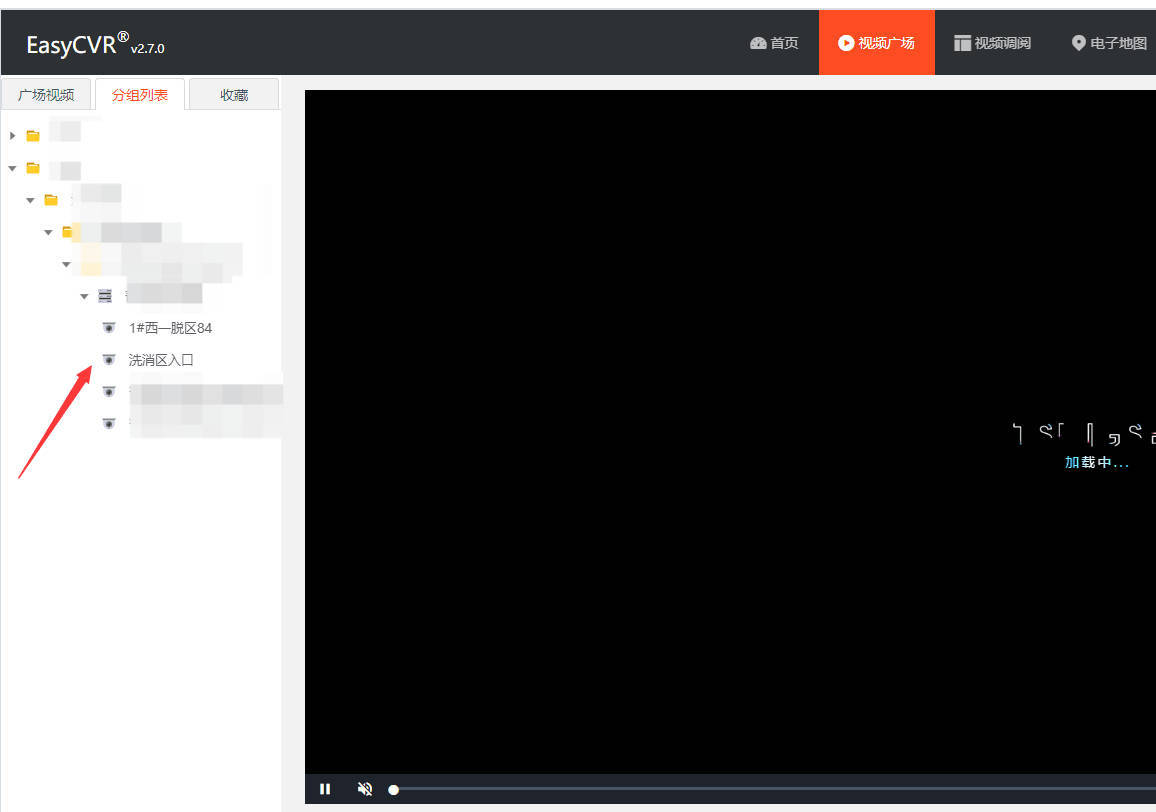Click the video progress slider handle
The image size is (1156, 812).
point(394,790)
